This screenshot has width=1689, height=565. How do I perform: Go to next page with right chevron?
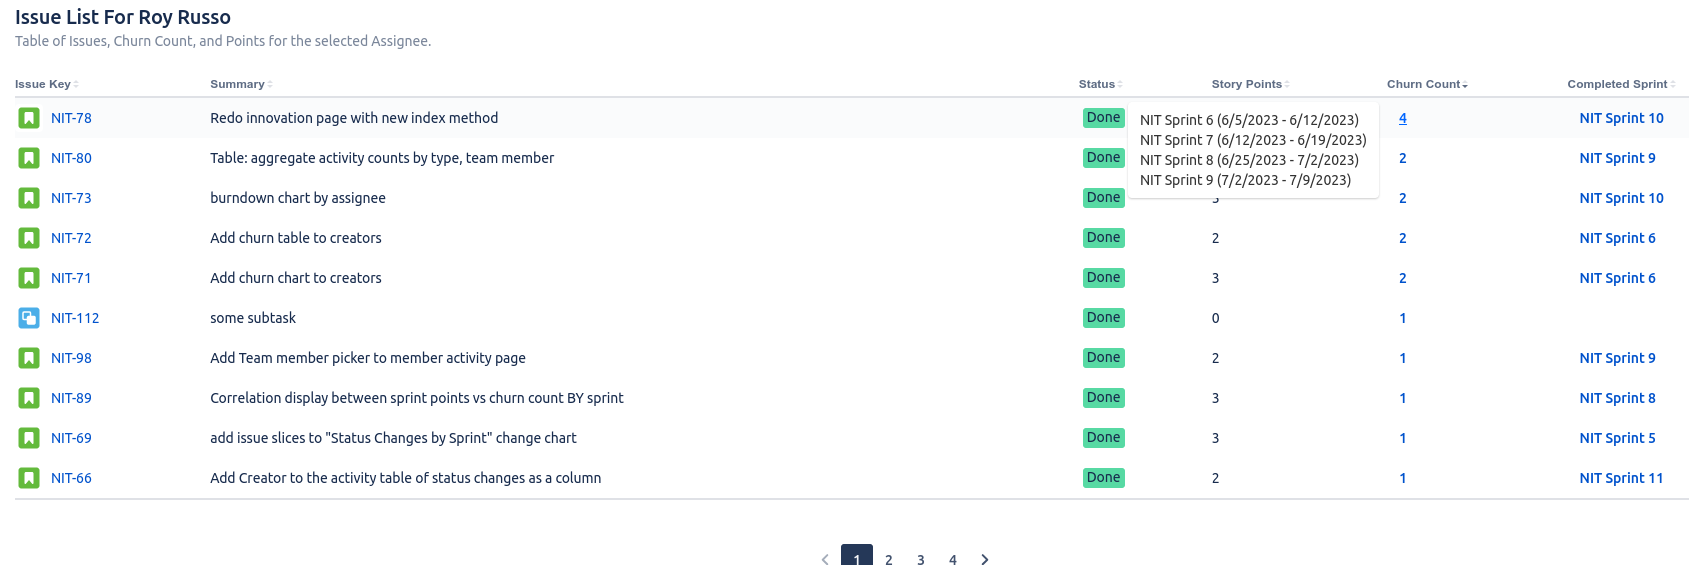[985, 559]
